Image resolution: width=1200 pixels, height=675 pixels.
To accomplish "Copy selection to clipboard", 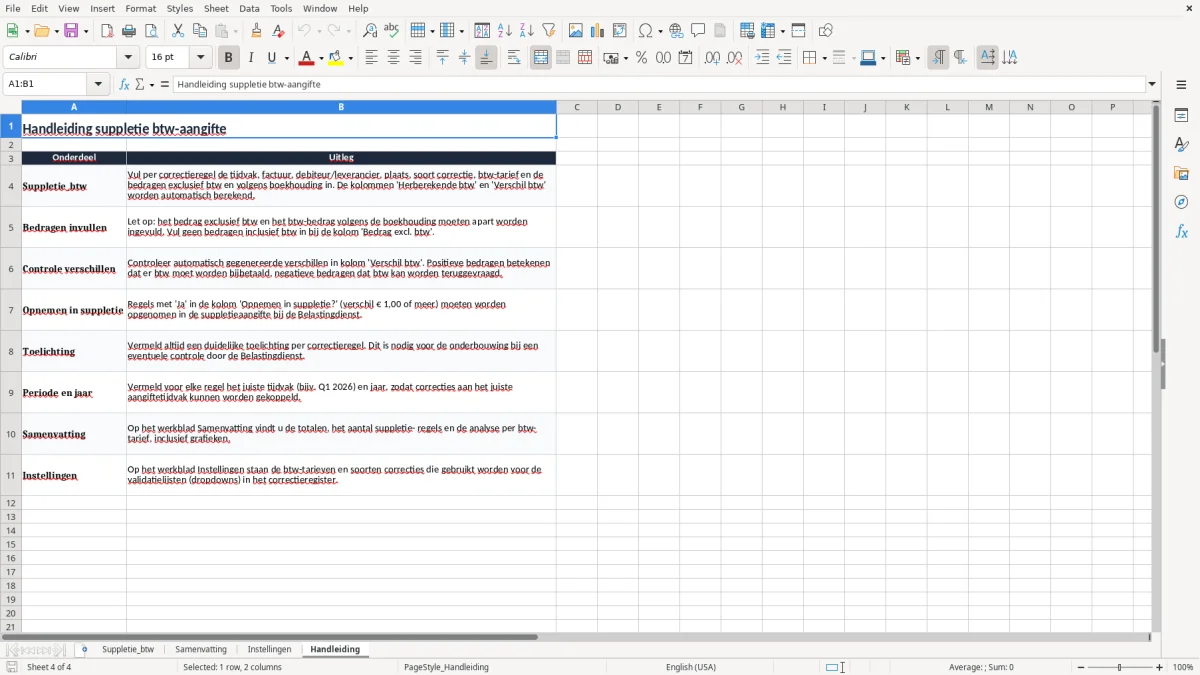I will click(x=200, y=31).
